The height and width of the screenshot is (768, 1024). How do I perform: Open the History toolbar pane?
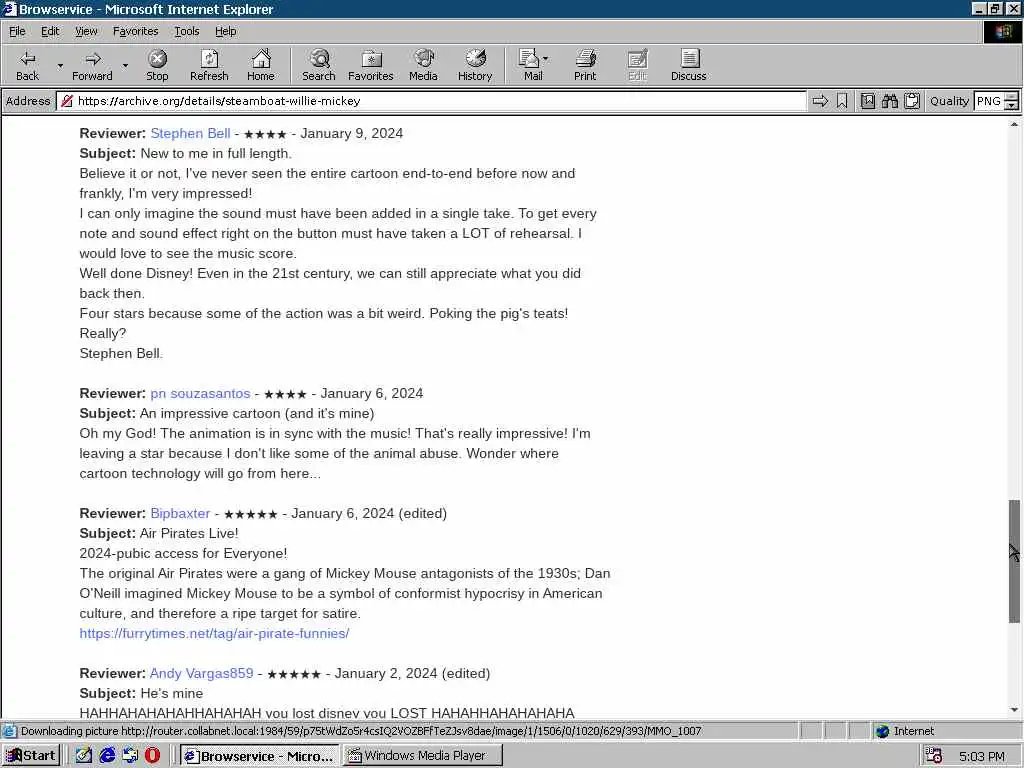tap(475, 65)
